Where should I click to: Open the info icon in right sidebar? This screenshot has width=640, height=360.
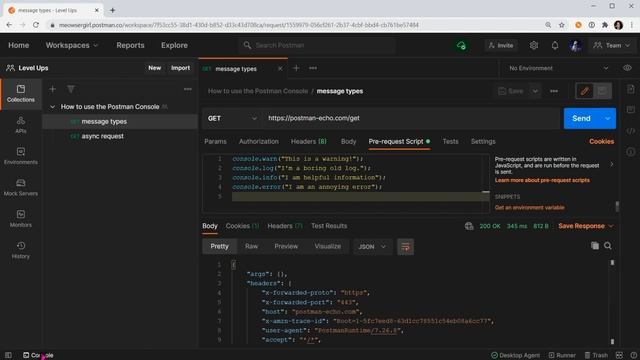click(631, 152)
